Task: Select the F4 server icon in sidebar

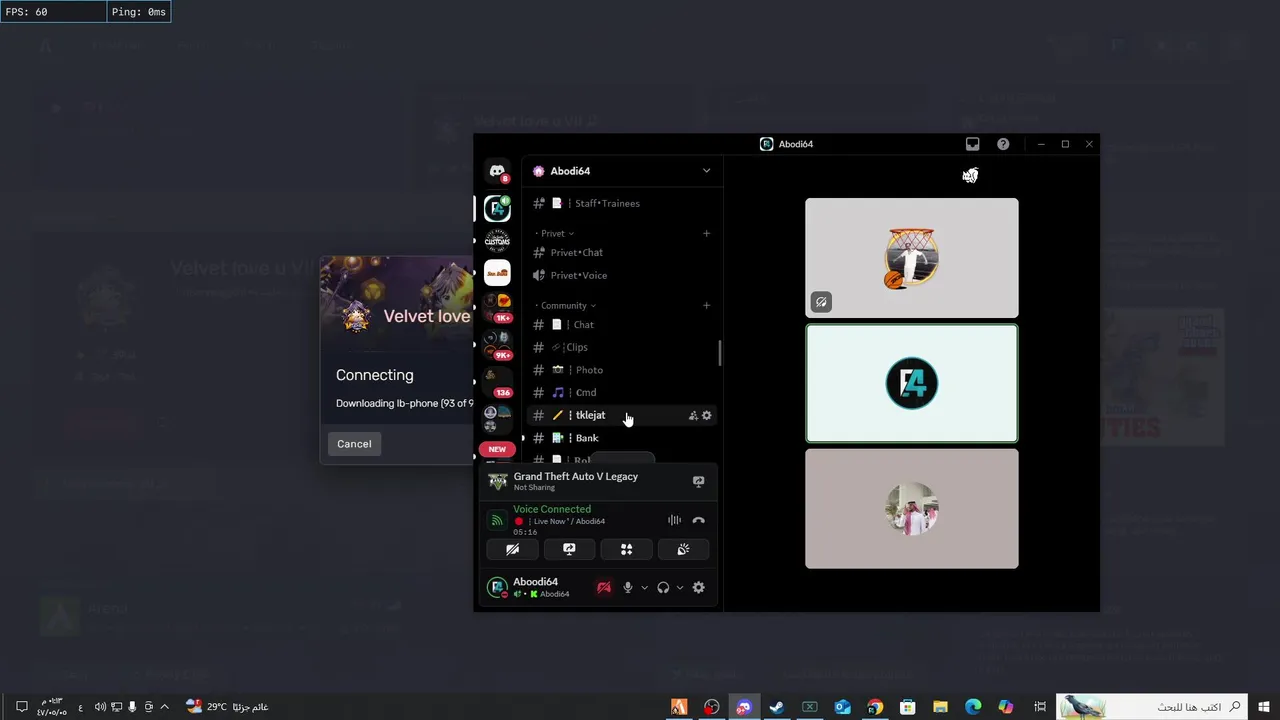Action: (x=497, y=209)
